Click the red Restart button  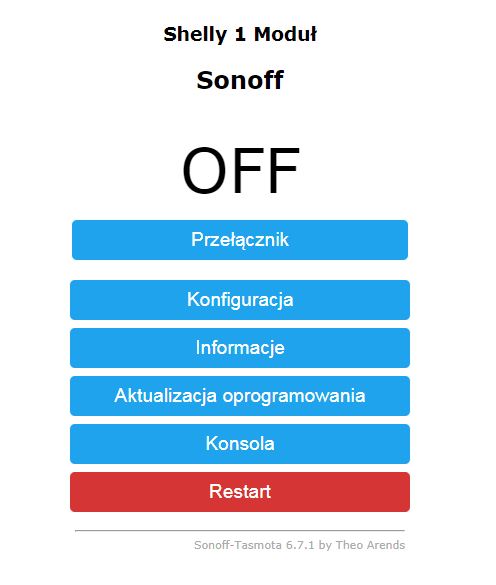(x=240, y=492)
